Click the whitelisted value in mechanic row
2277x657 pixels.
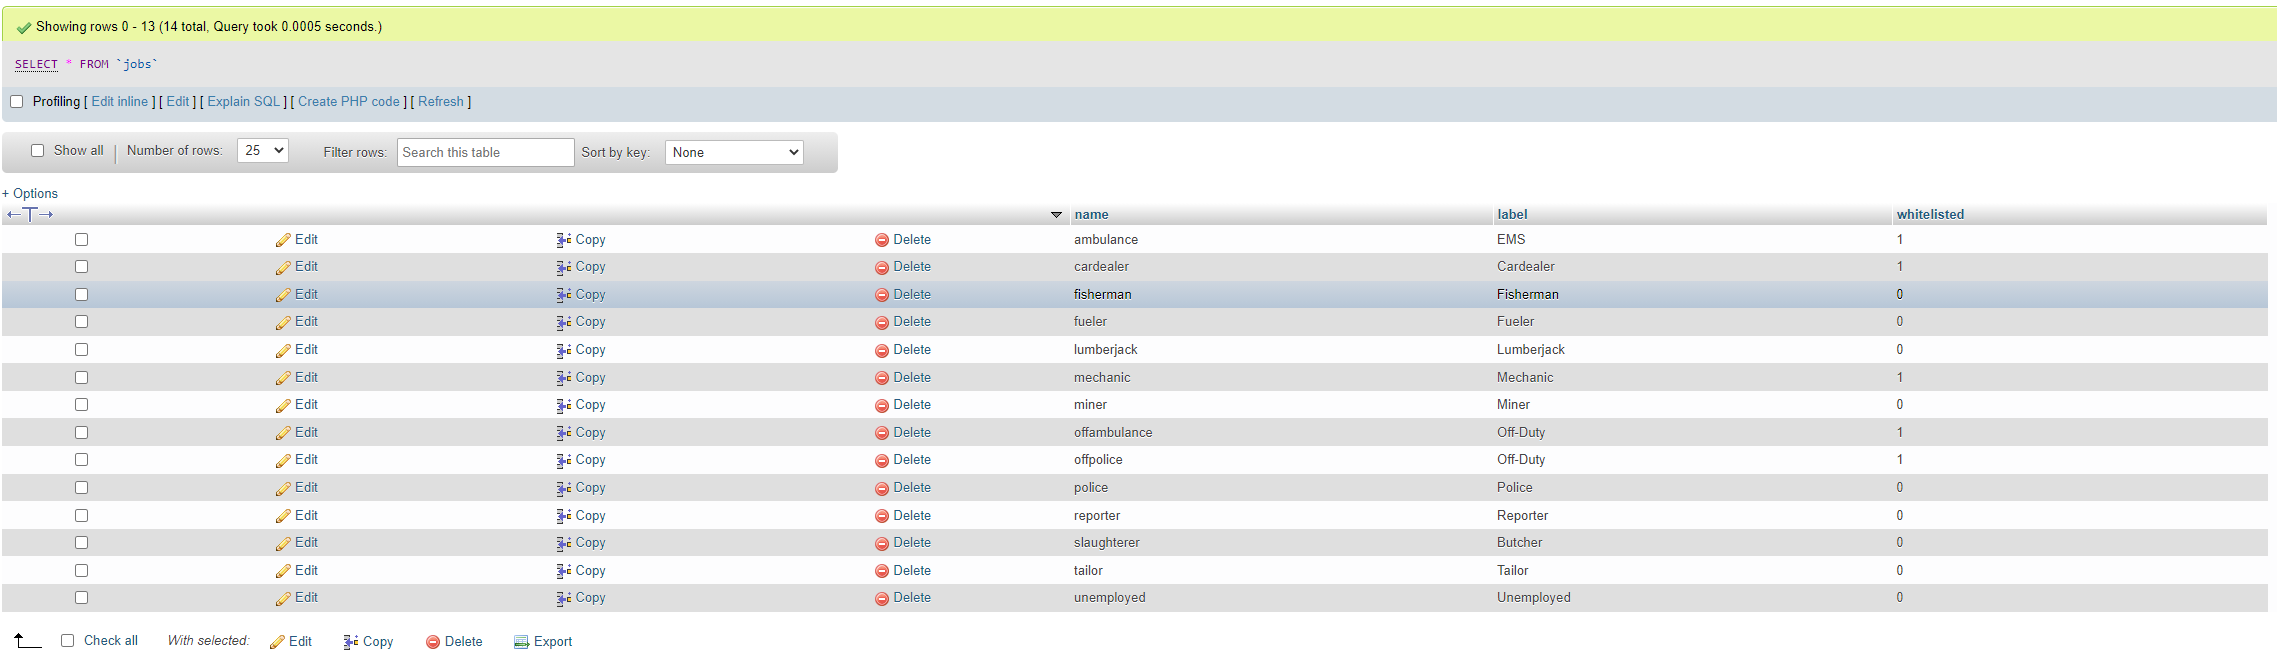tap(1900, 378)
